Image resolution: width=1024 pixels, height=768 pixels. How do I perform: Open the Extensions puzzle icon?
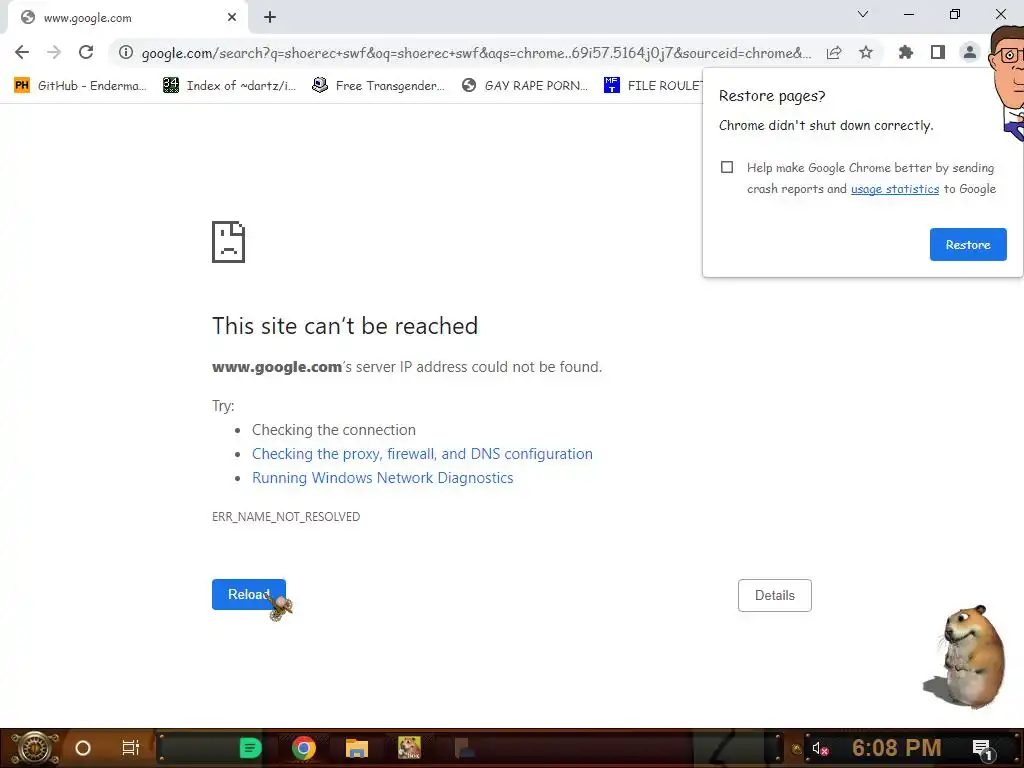(x=905, y=52)
